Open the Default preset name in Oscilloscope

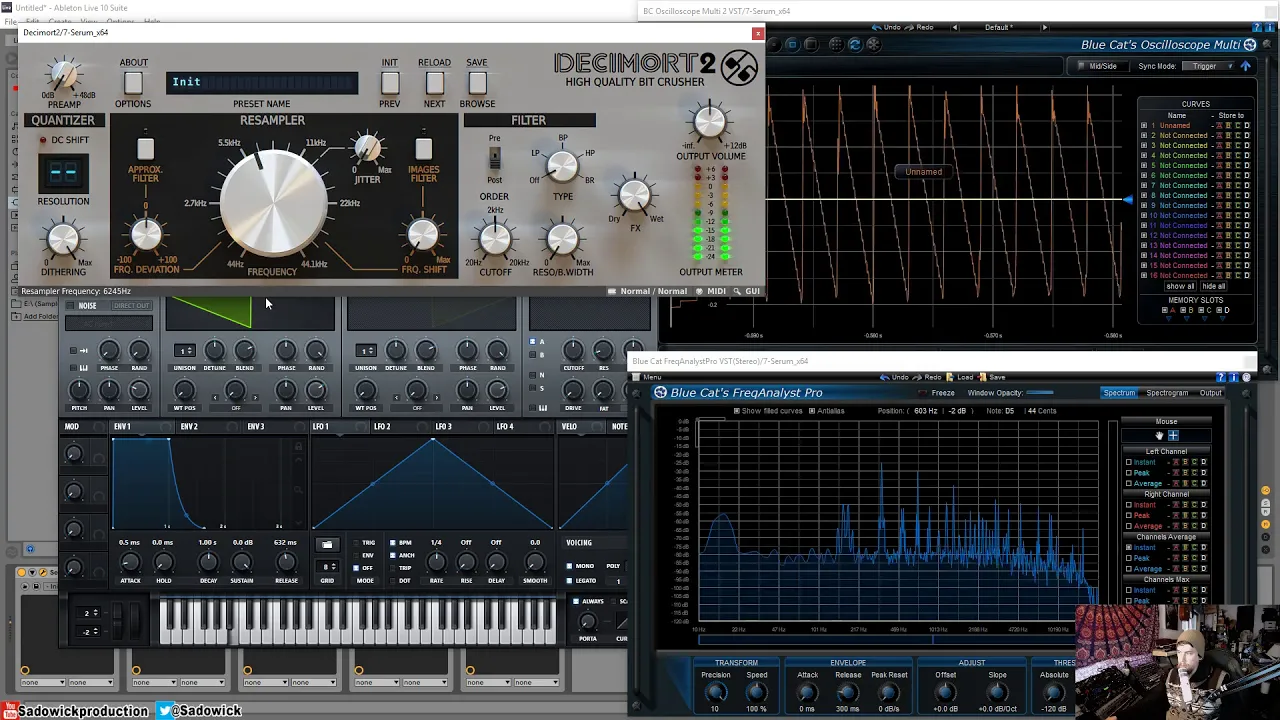999,27
